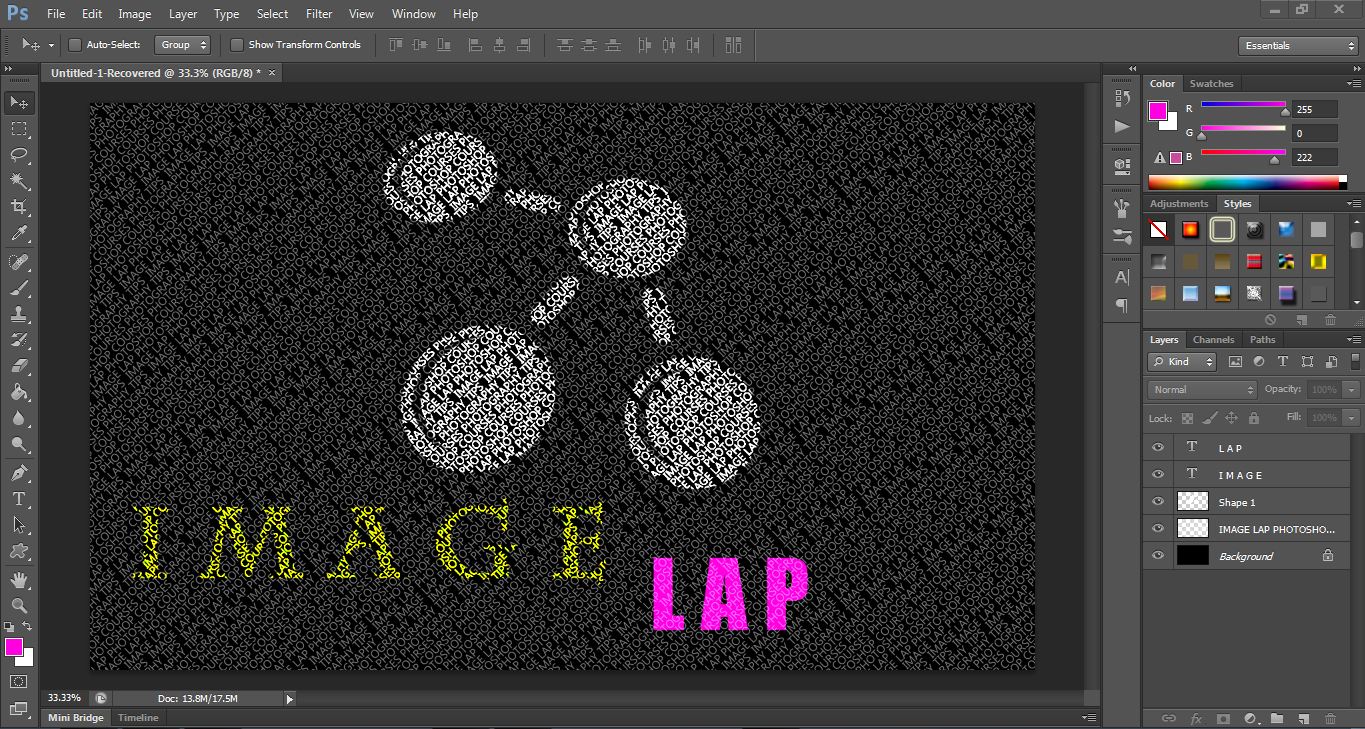Close the Untitled-1-Recovered document tab

[271, 73]
